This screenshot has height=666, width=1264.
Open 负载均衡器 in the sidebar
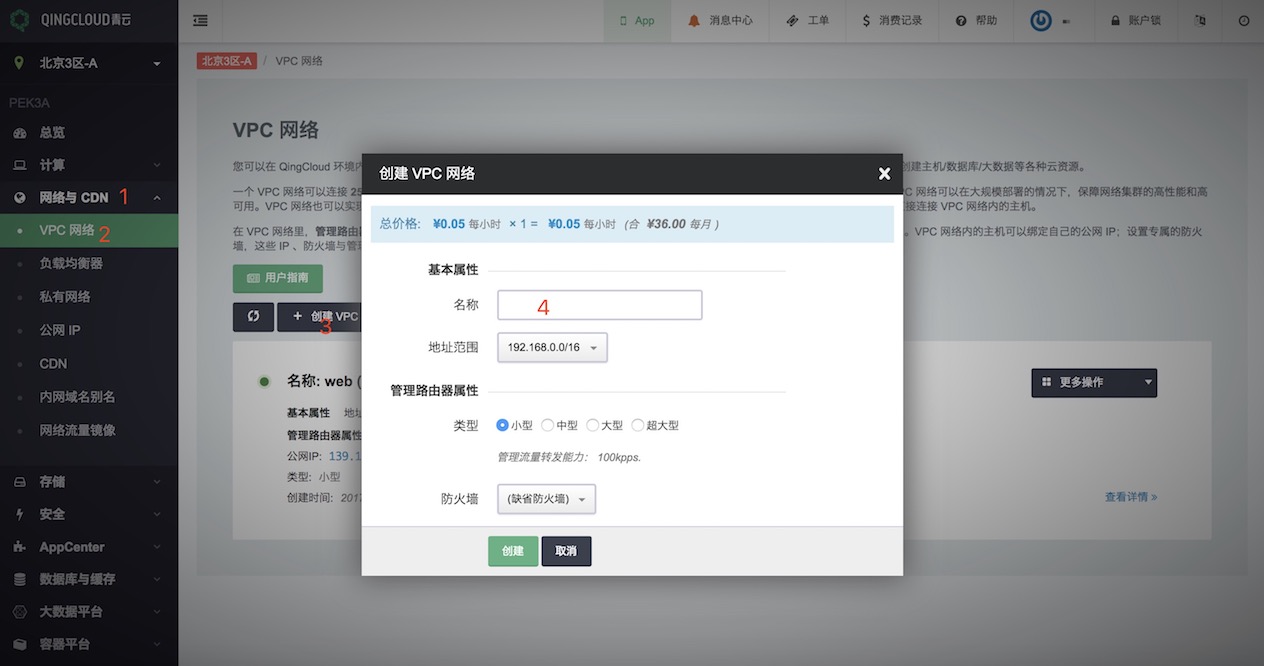tap(71, 263)
